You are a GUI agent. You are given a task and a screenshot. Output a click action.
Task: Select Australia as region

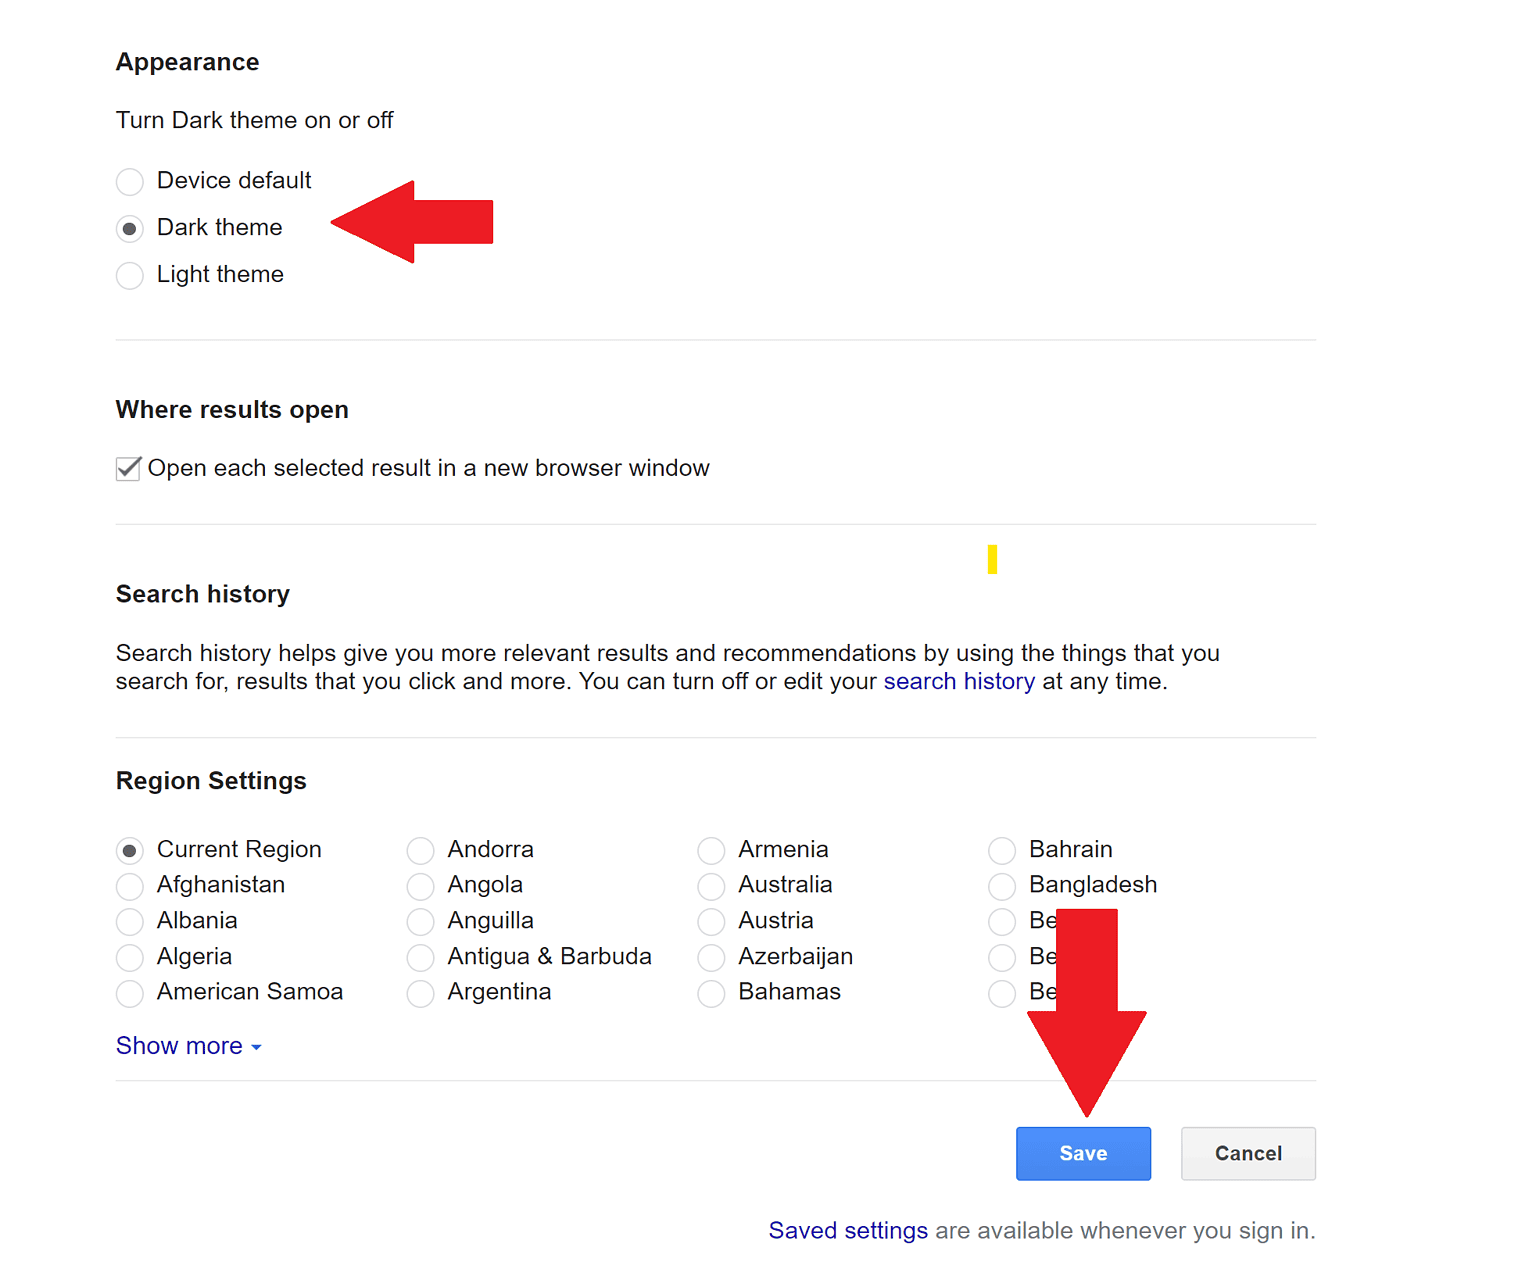pos(711,886)
